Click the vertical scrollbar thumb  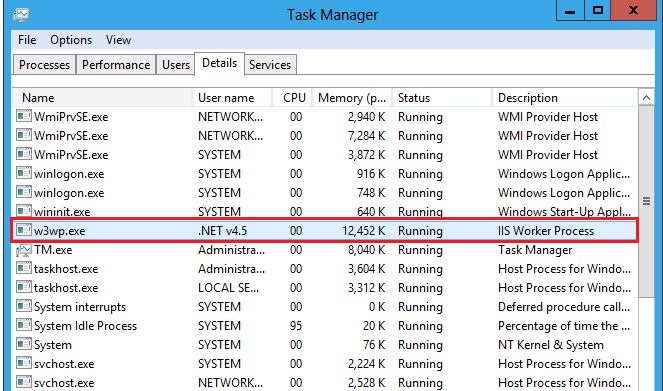click(x=646, y=201)
